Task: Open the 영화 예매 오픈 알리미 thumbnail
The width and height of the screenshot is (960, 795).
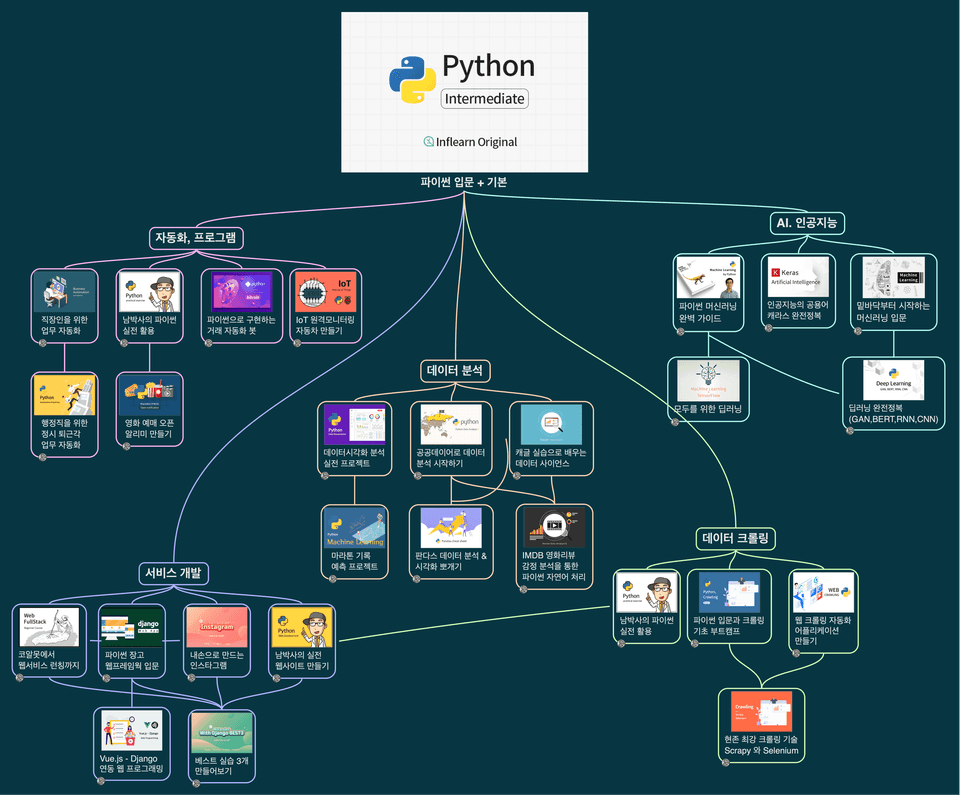Action: pos(149,395)
